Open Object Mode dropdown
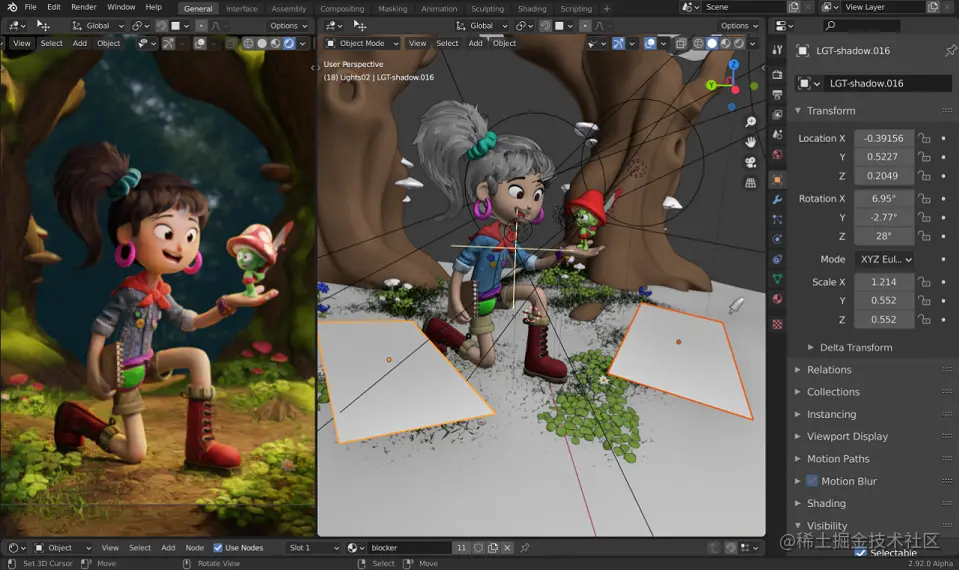 click(362, 43)
